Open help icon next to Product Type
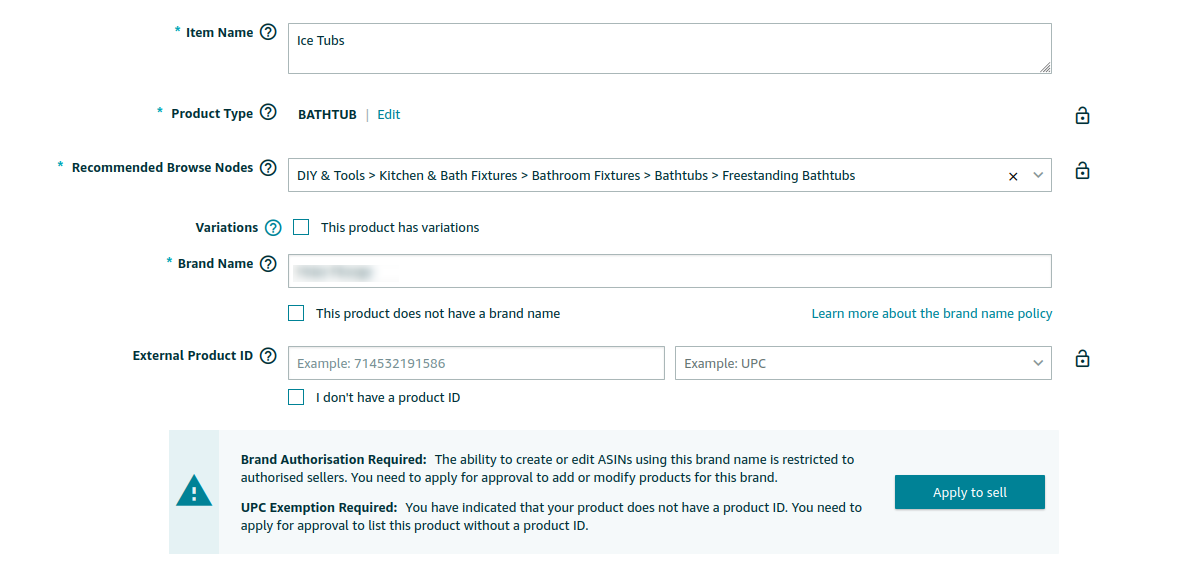The image size is (1182, 582). pos(268,113)
